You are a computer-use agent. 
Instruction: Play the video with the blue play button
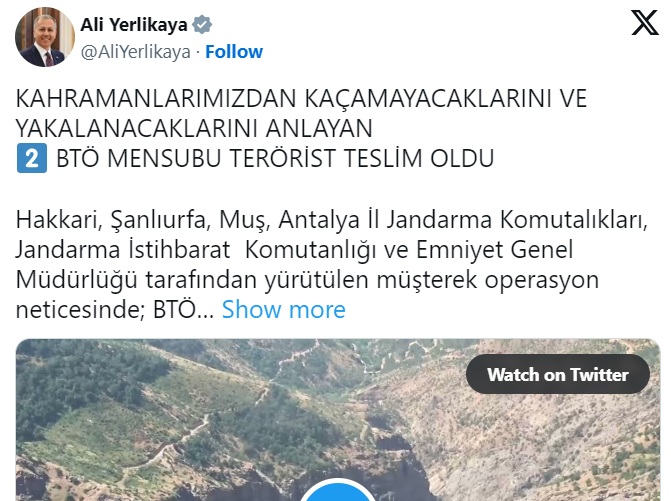pyautogui.click(x=338, y=491)
